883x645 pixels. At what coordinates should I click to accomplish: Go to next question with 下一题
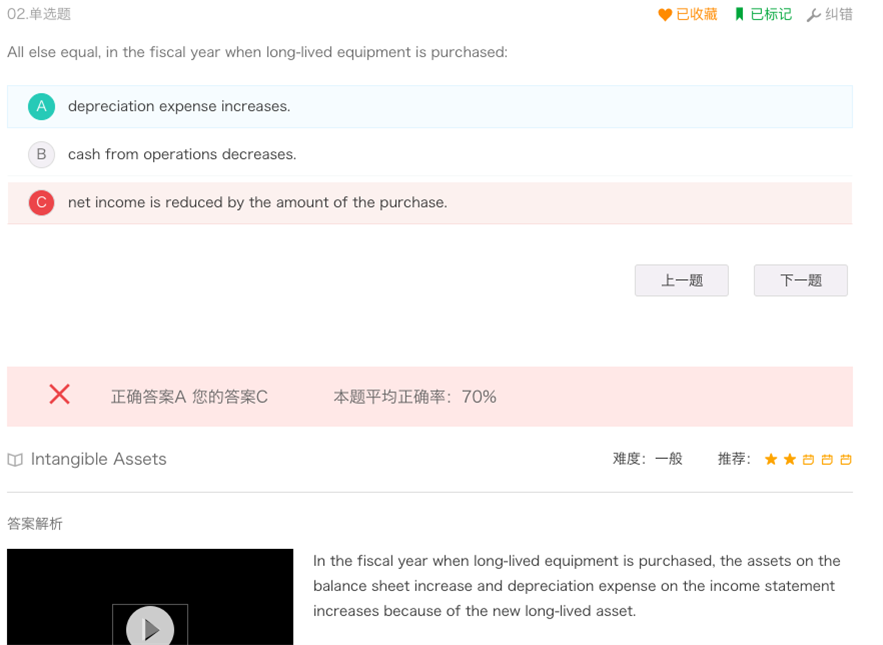click(x=801, y=280)
